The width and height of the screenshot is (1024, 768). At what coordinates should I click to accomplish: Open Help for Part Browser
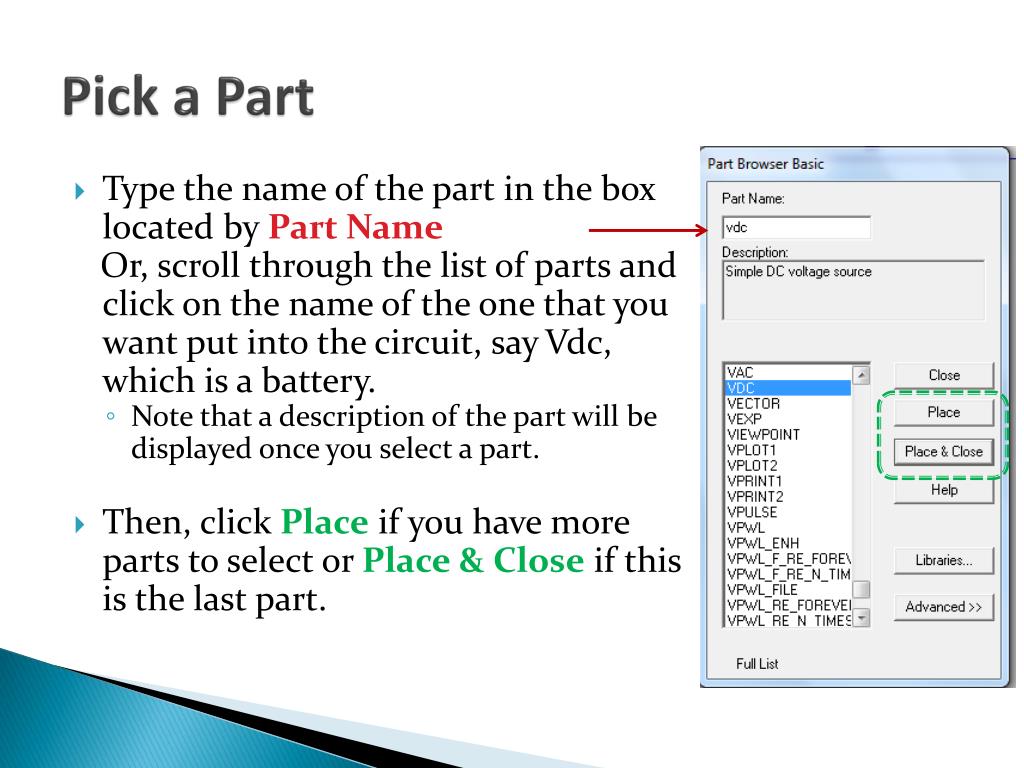coord(944,490)
